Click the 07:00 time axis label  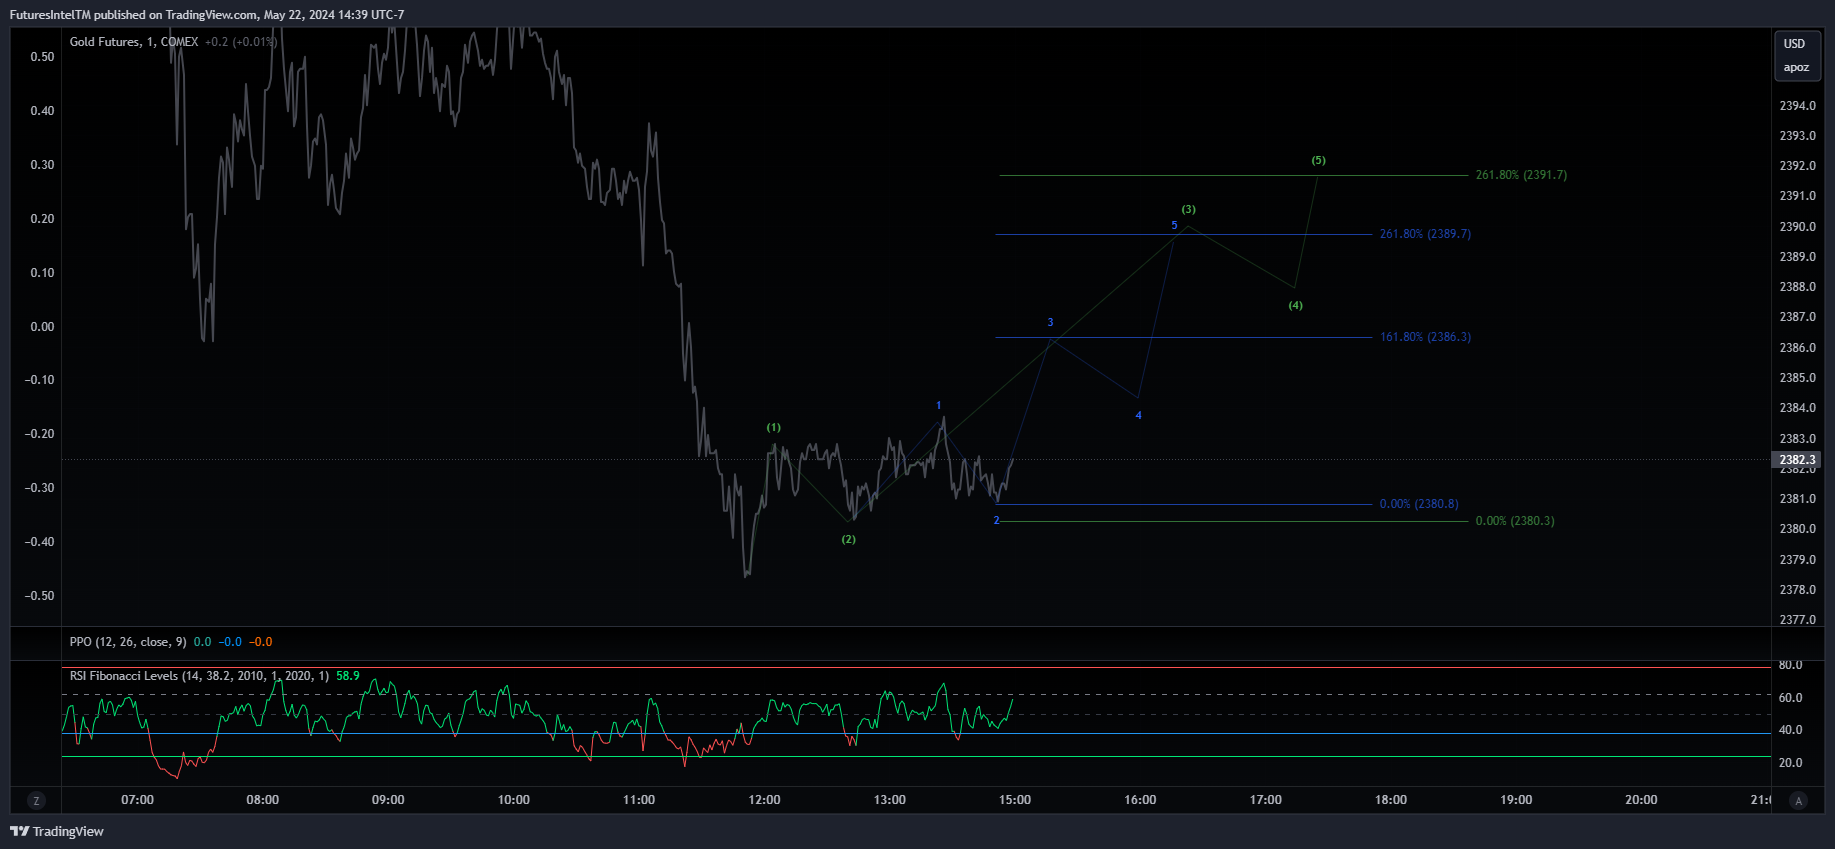[x=138, y=800]
